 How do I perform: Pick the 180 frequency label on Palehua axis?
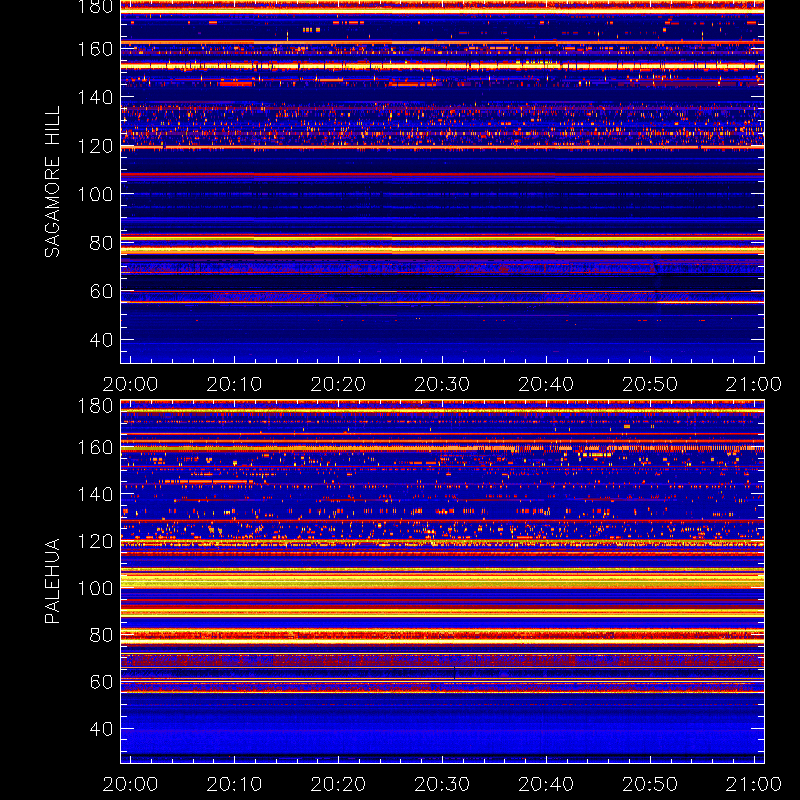pyautogui.click(x=95, y=406)
